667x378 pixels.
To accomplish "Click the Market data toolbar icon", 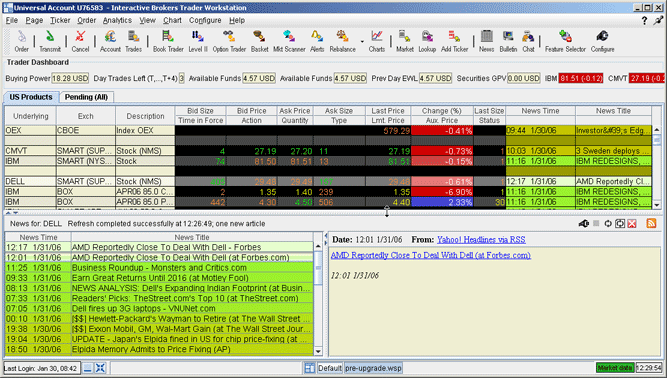I will pos(405,41).
